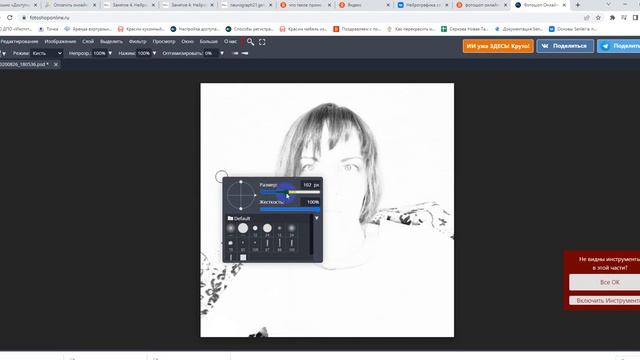Click the magnifier search icon in menu bar
This screenshot has width=640, height=360.
click(250, 42)
